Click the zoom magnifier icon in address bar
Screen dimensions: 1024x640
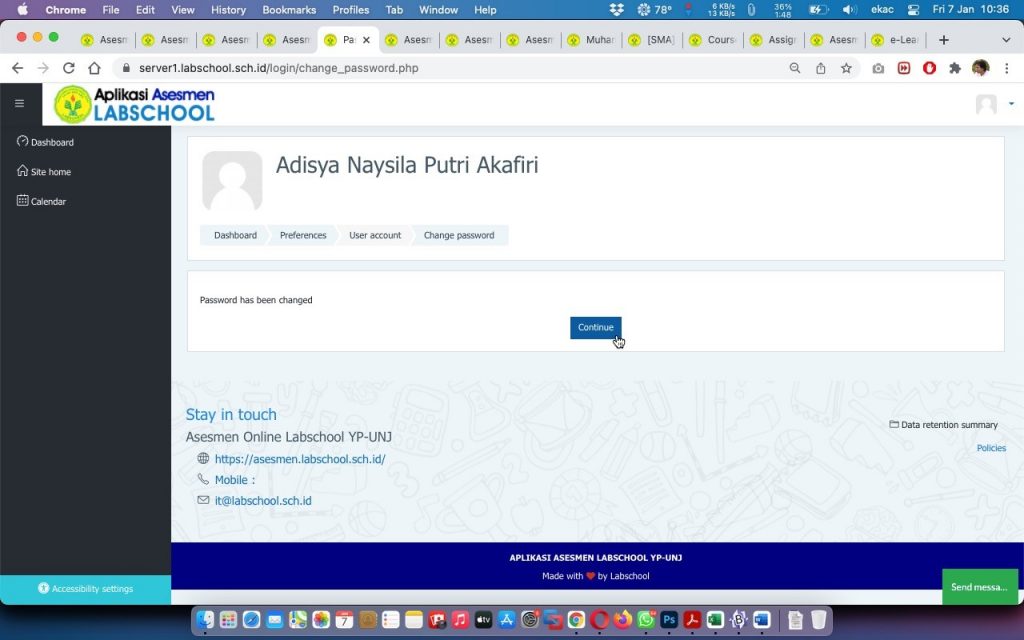click(795, 68)
